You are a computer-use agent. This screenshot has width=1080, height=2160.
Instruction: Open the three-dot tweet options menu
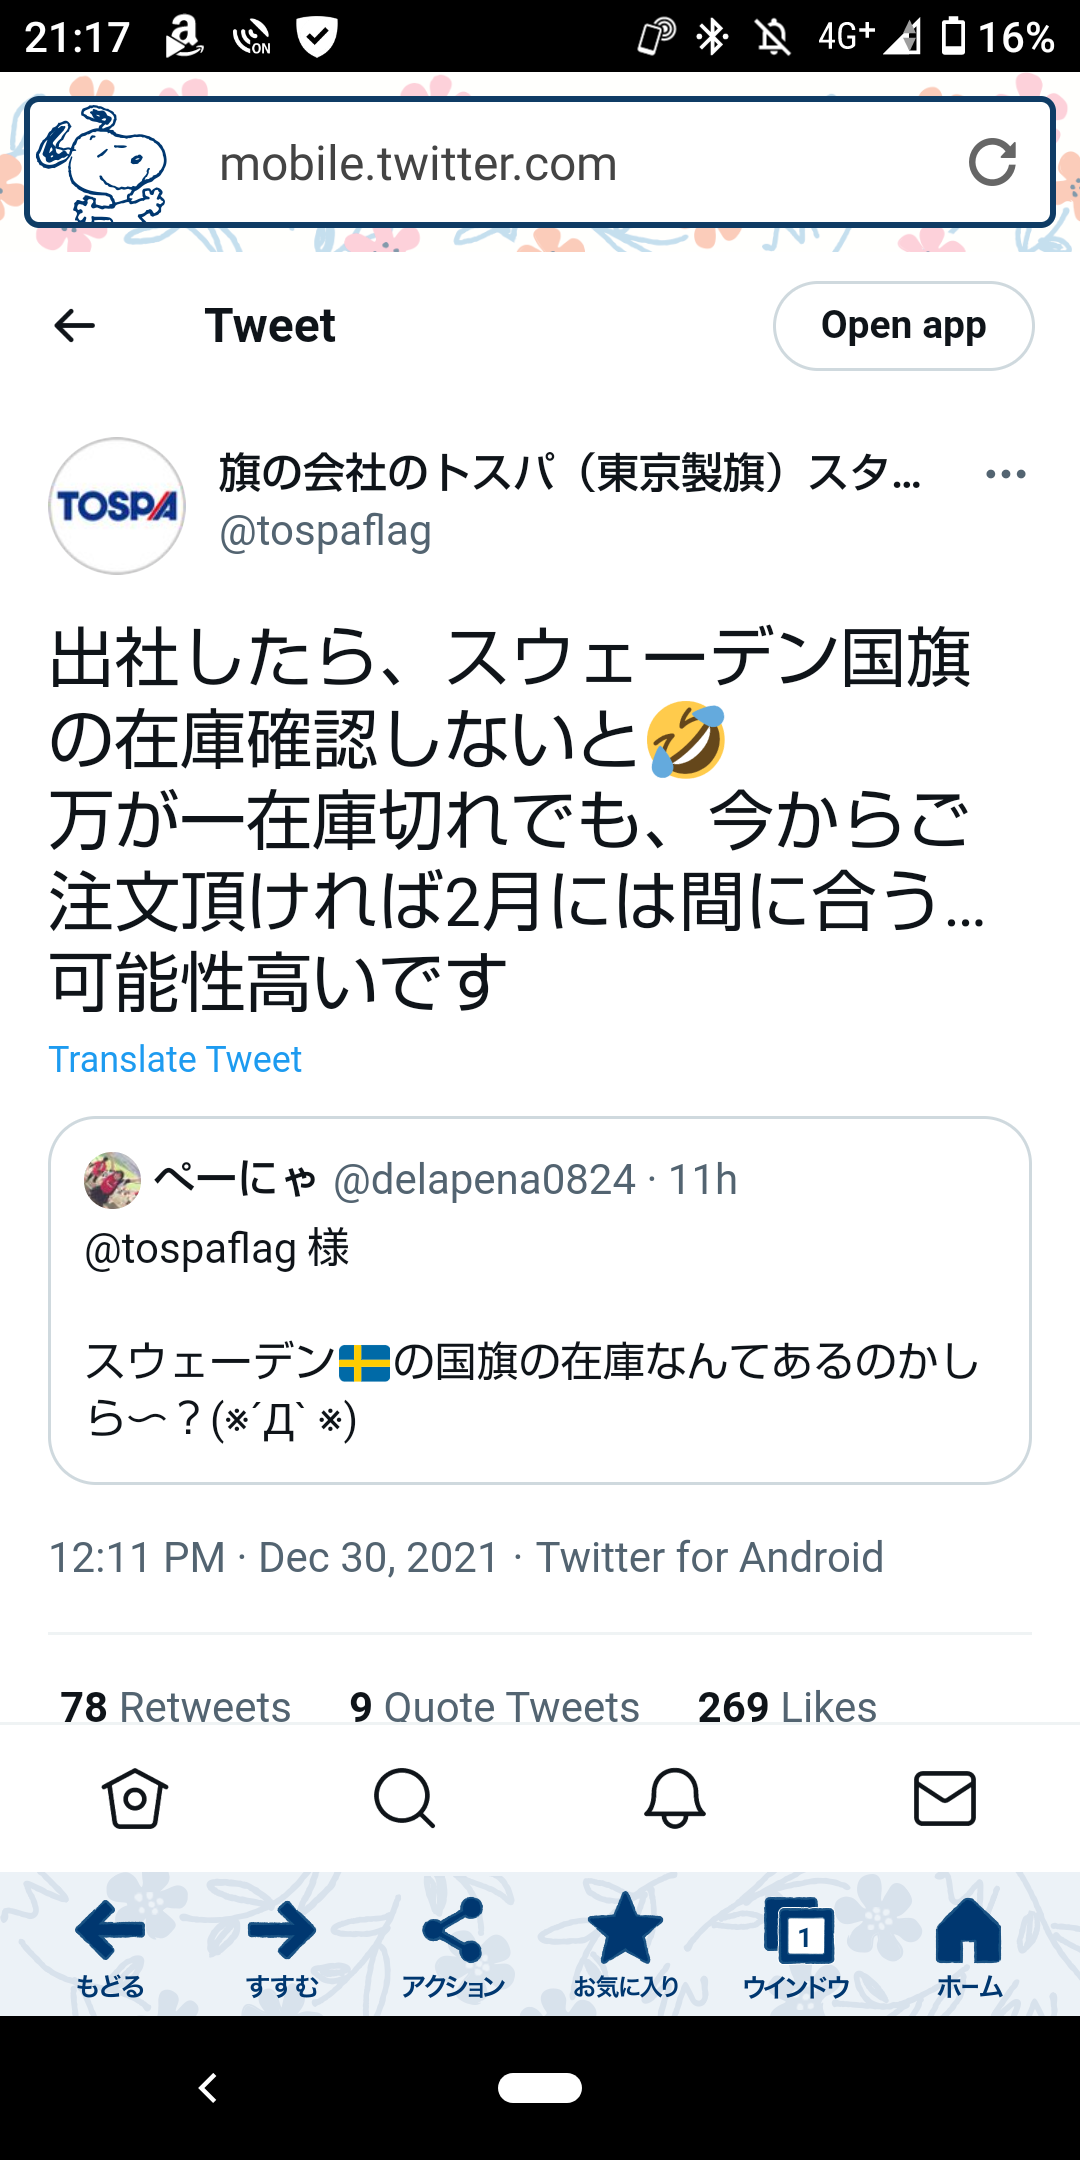click(1005, 474)
